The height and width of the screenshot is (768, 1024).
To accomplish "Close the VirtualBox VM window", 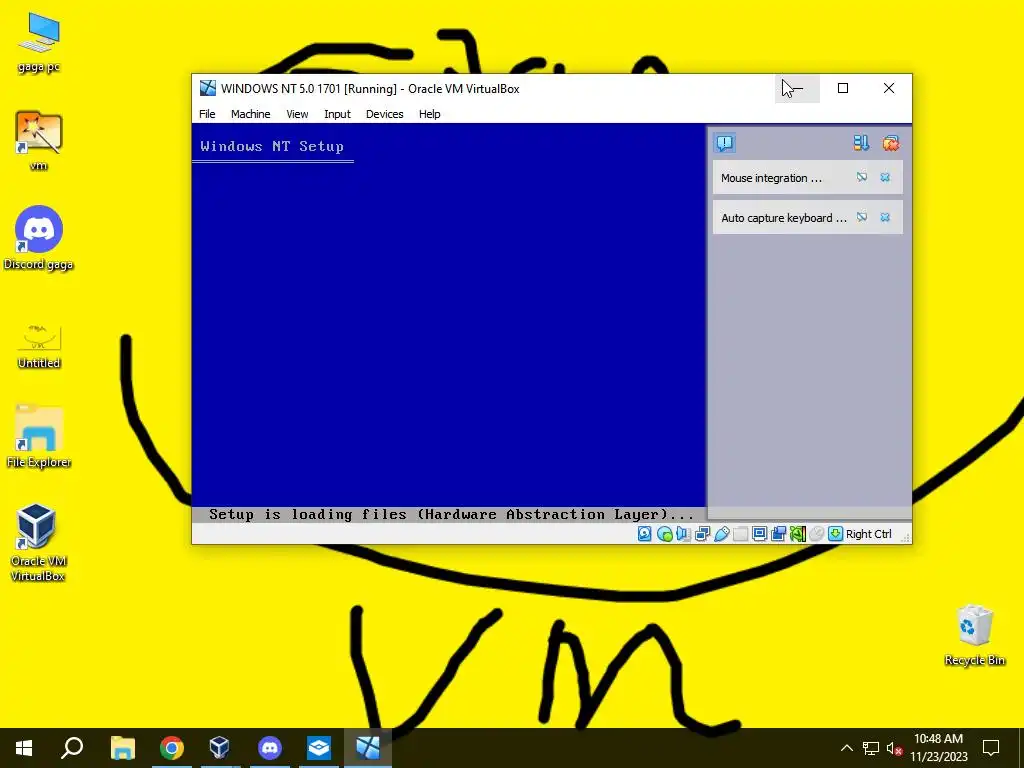I will click(889, 88).
